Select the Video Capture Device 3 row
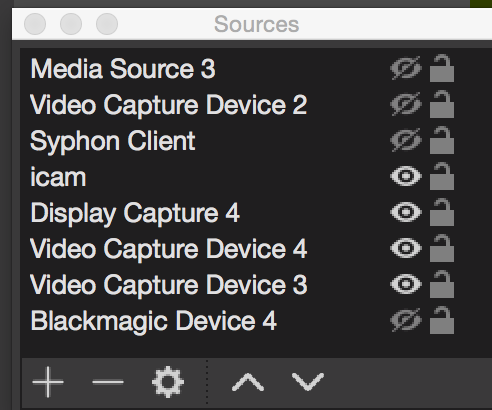This screenshot has width=492, height=410. (256, 285)
